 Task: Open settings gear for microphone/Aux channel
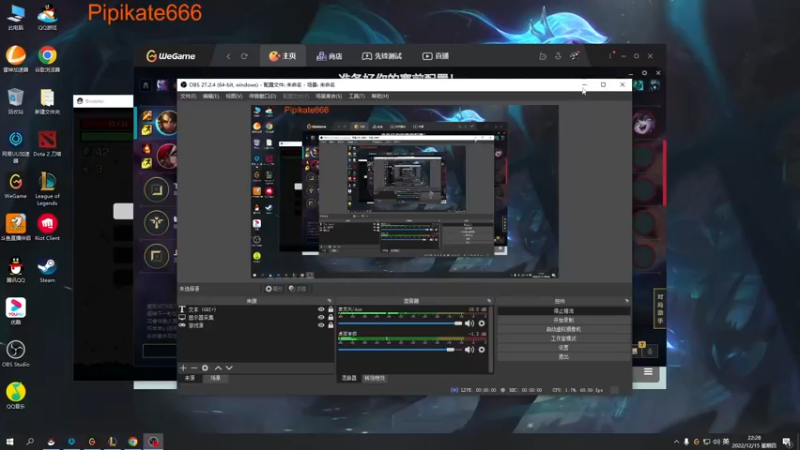pyautogui.click(x=482, y=323)
